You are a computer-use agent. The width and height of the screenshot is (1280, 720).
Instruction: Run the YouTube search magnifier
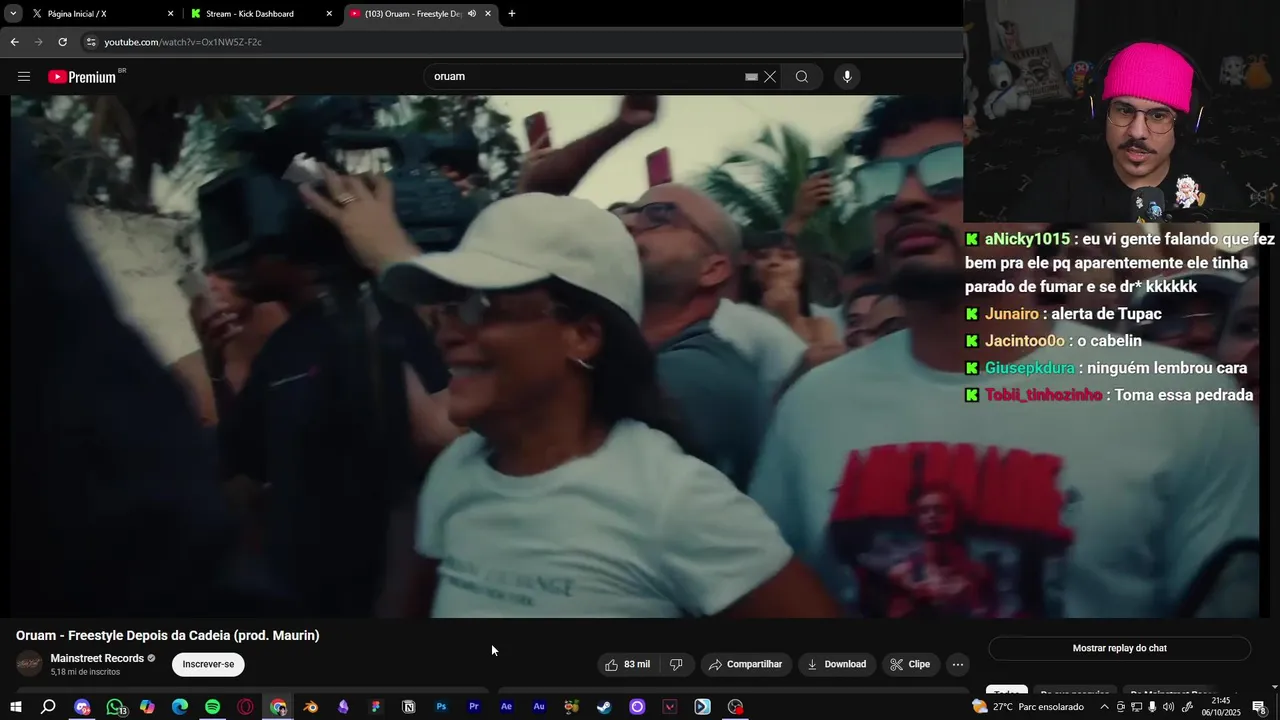click(802, 77)
